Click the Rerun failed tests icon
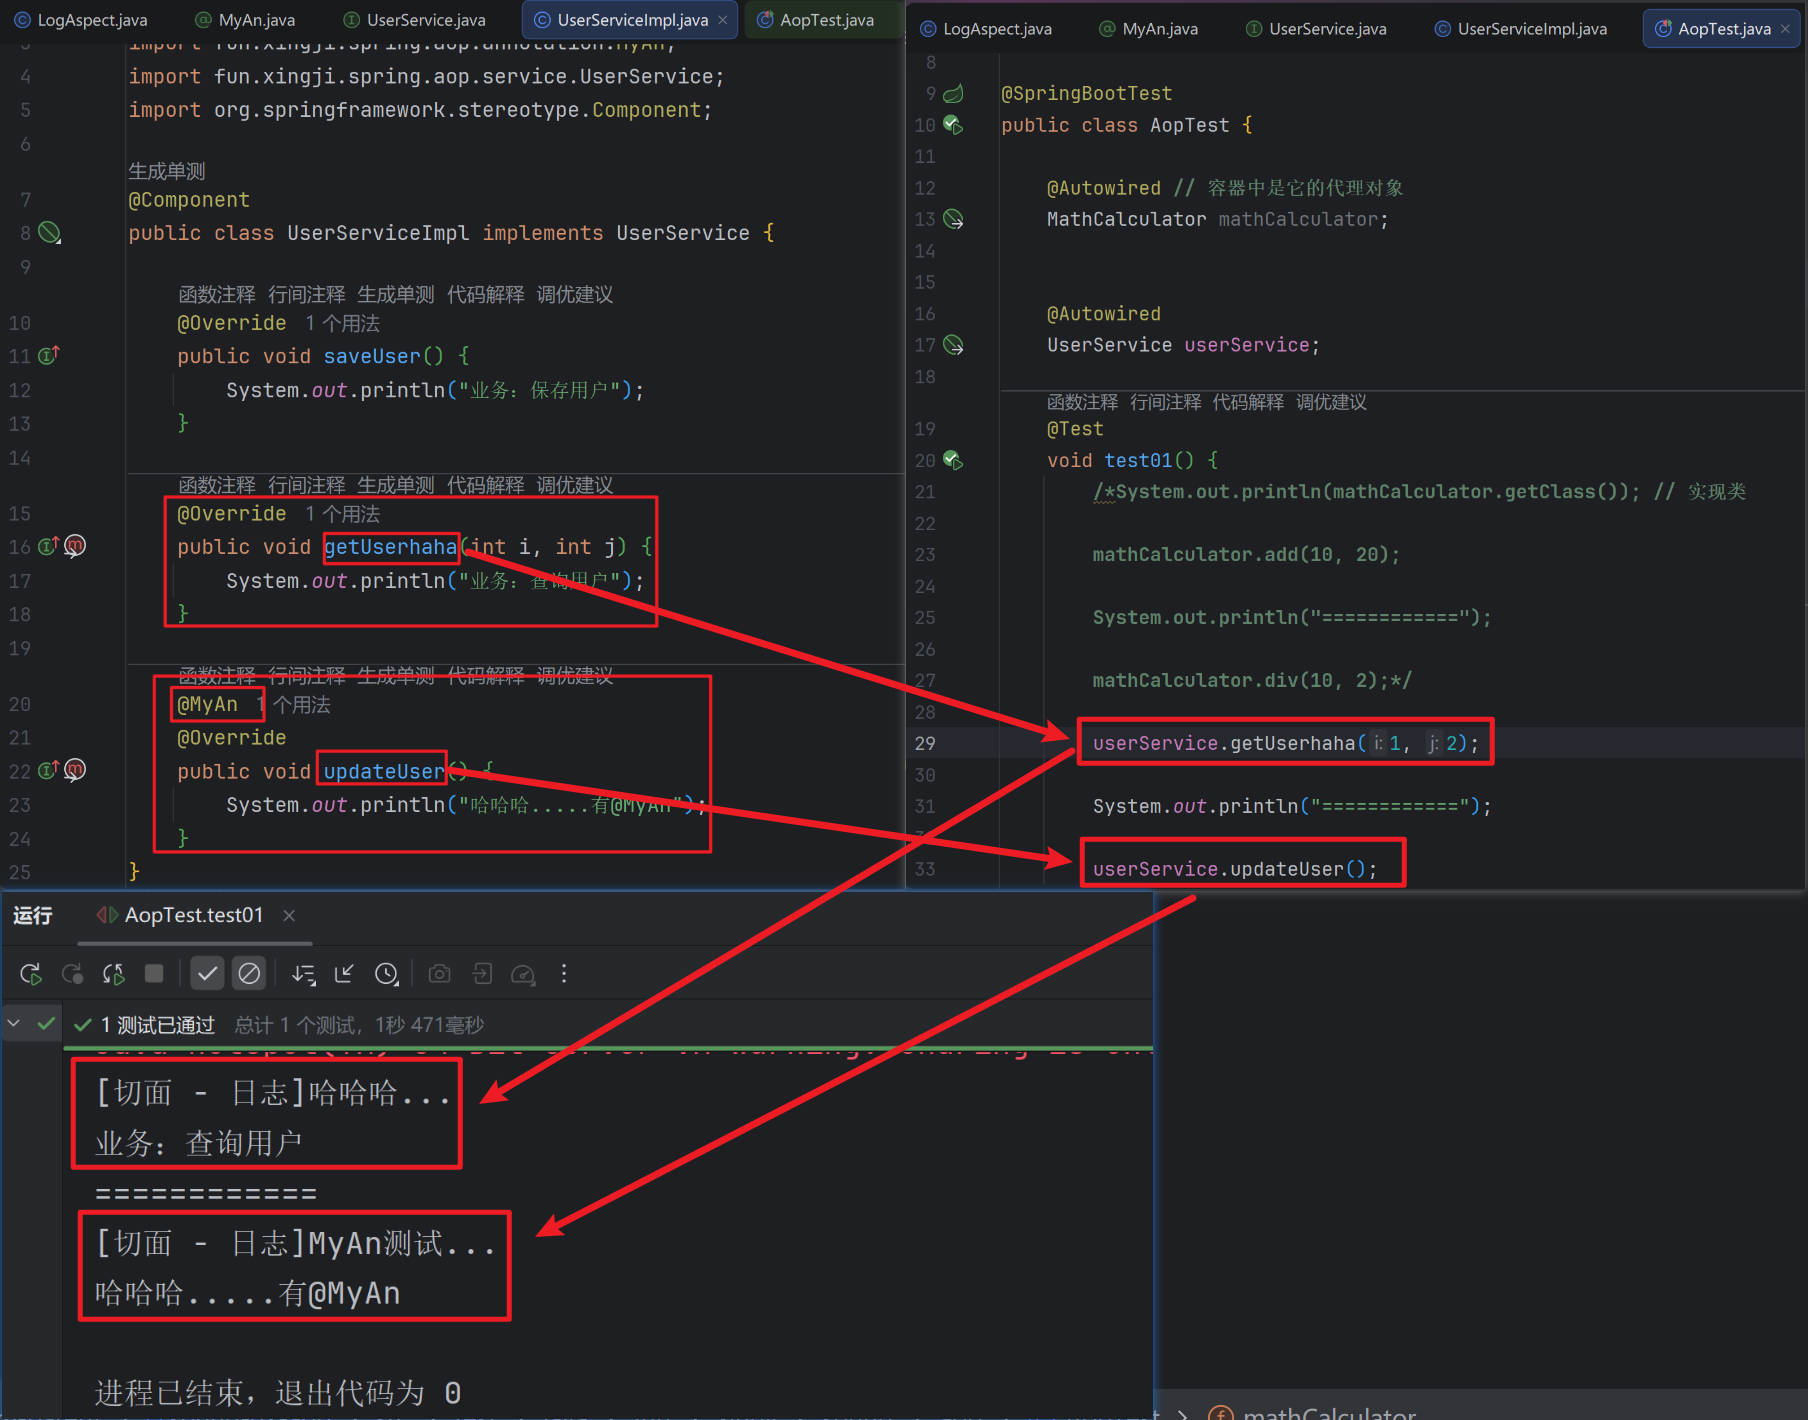The width and height of the screenshot is (1808, 1420). click(x=72, y=974)
